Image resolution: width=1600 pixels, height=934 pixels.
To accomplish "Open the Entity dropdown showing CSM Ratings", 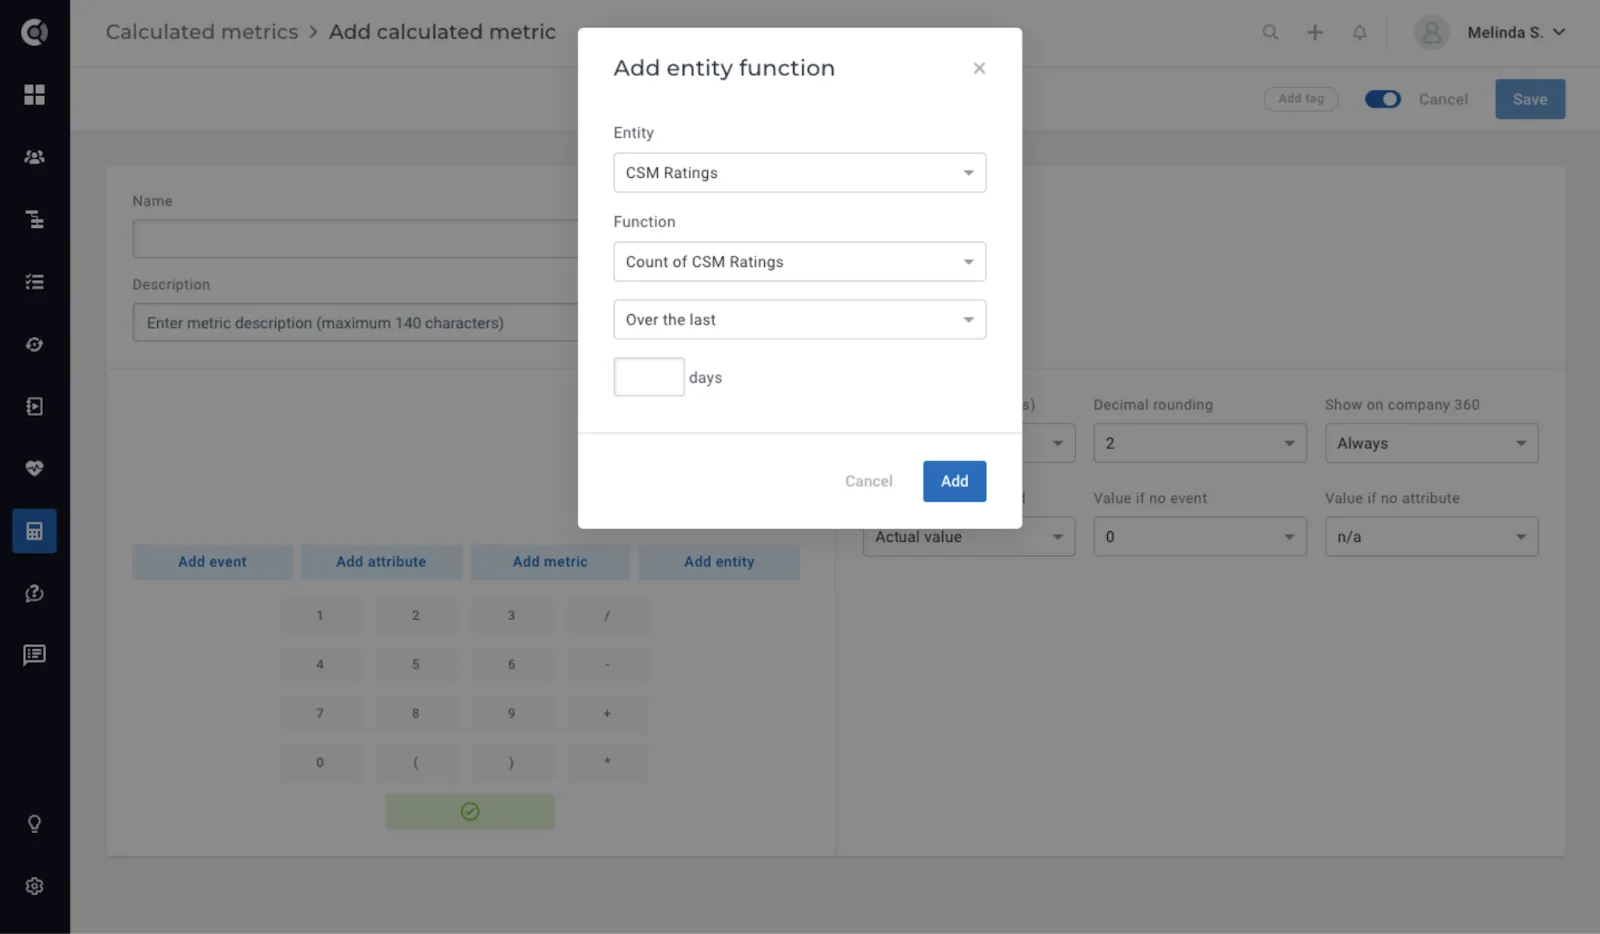I will (799, 173).
